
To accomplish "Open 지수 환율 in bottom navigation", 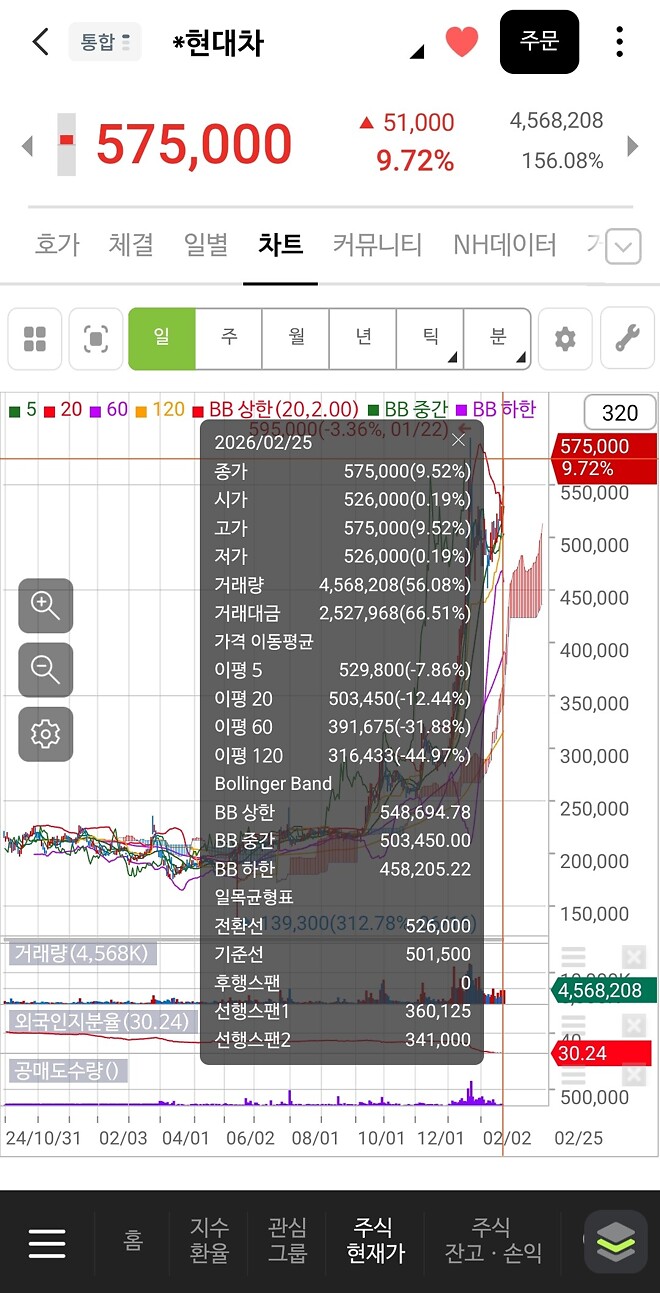I will pyautogui.click(x=210, y=1240).
